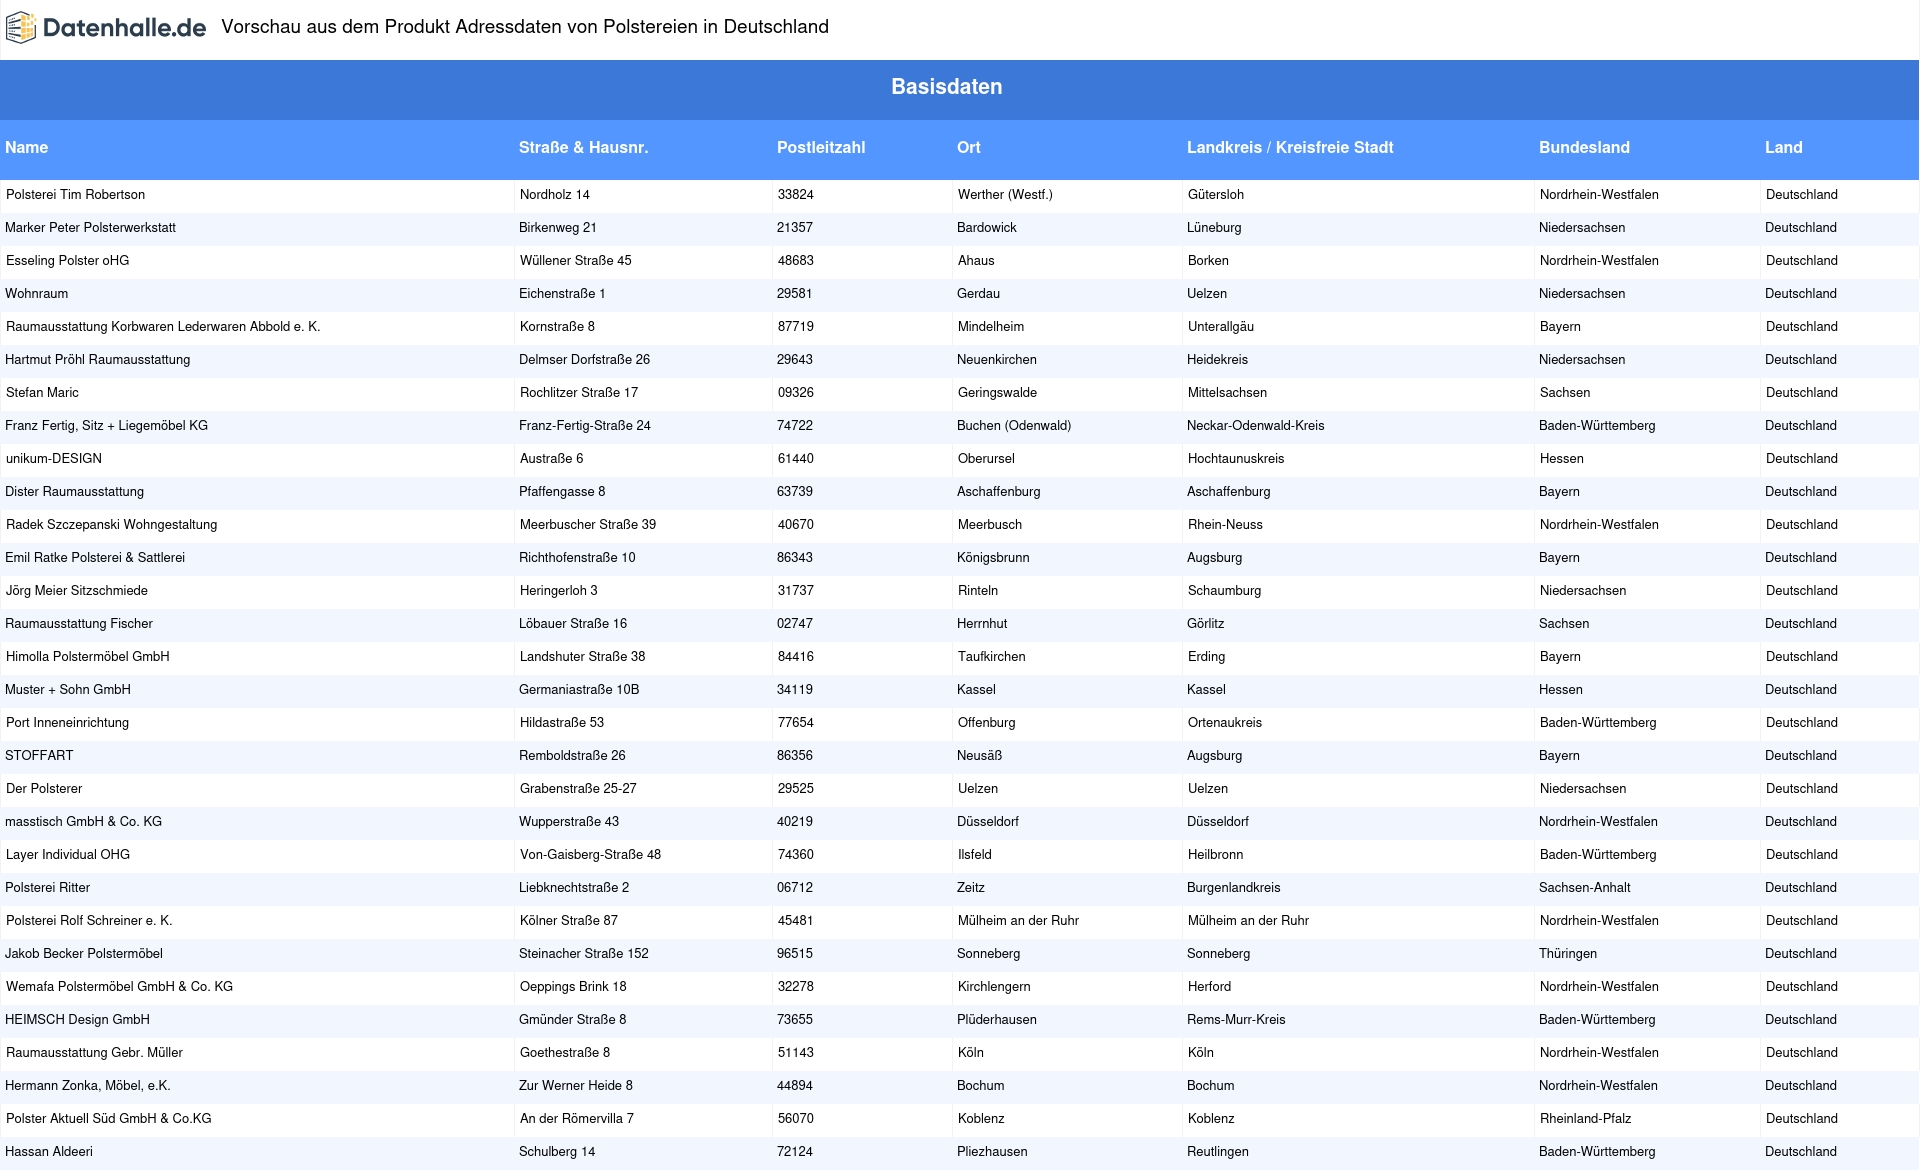Select 'Polsterei Rolf Schreiner e. K.'
Screen dimensions: 1920x1170
pos(89,921)
